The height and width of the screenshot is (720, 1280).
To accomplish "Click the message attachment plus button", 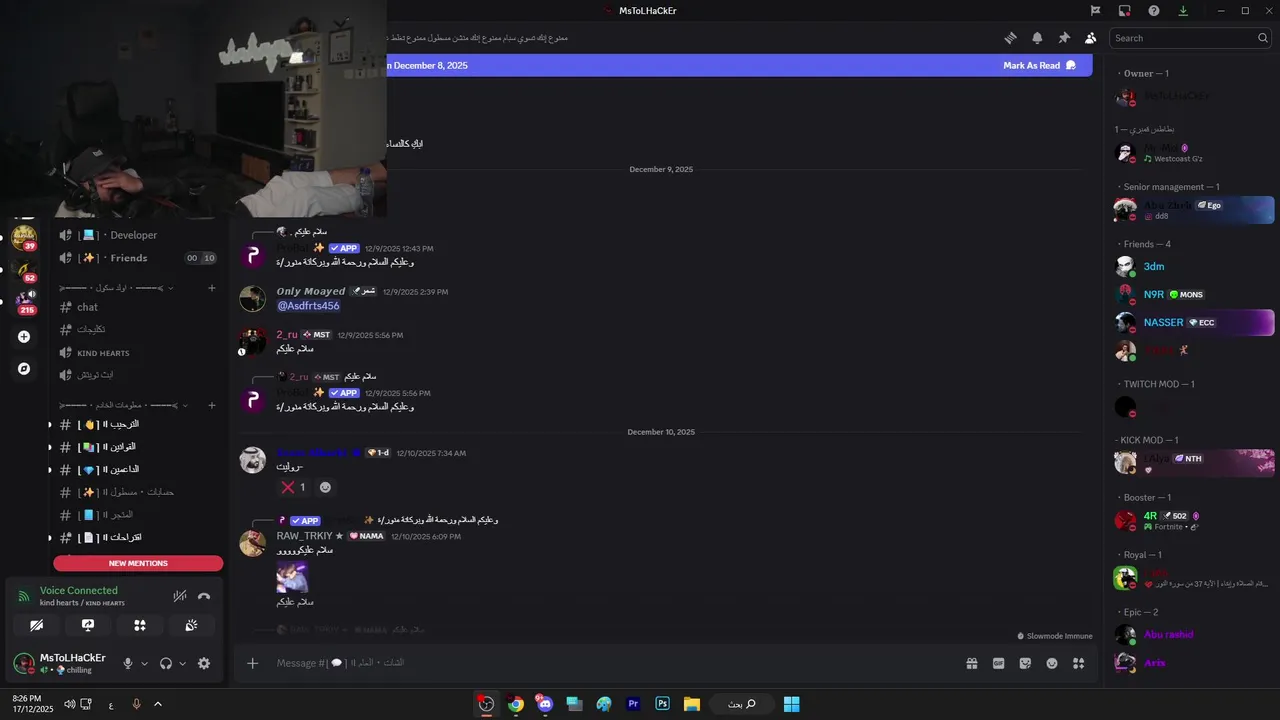I will 253,663.
